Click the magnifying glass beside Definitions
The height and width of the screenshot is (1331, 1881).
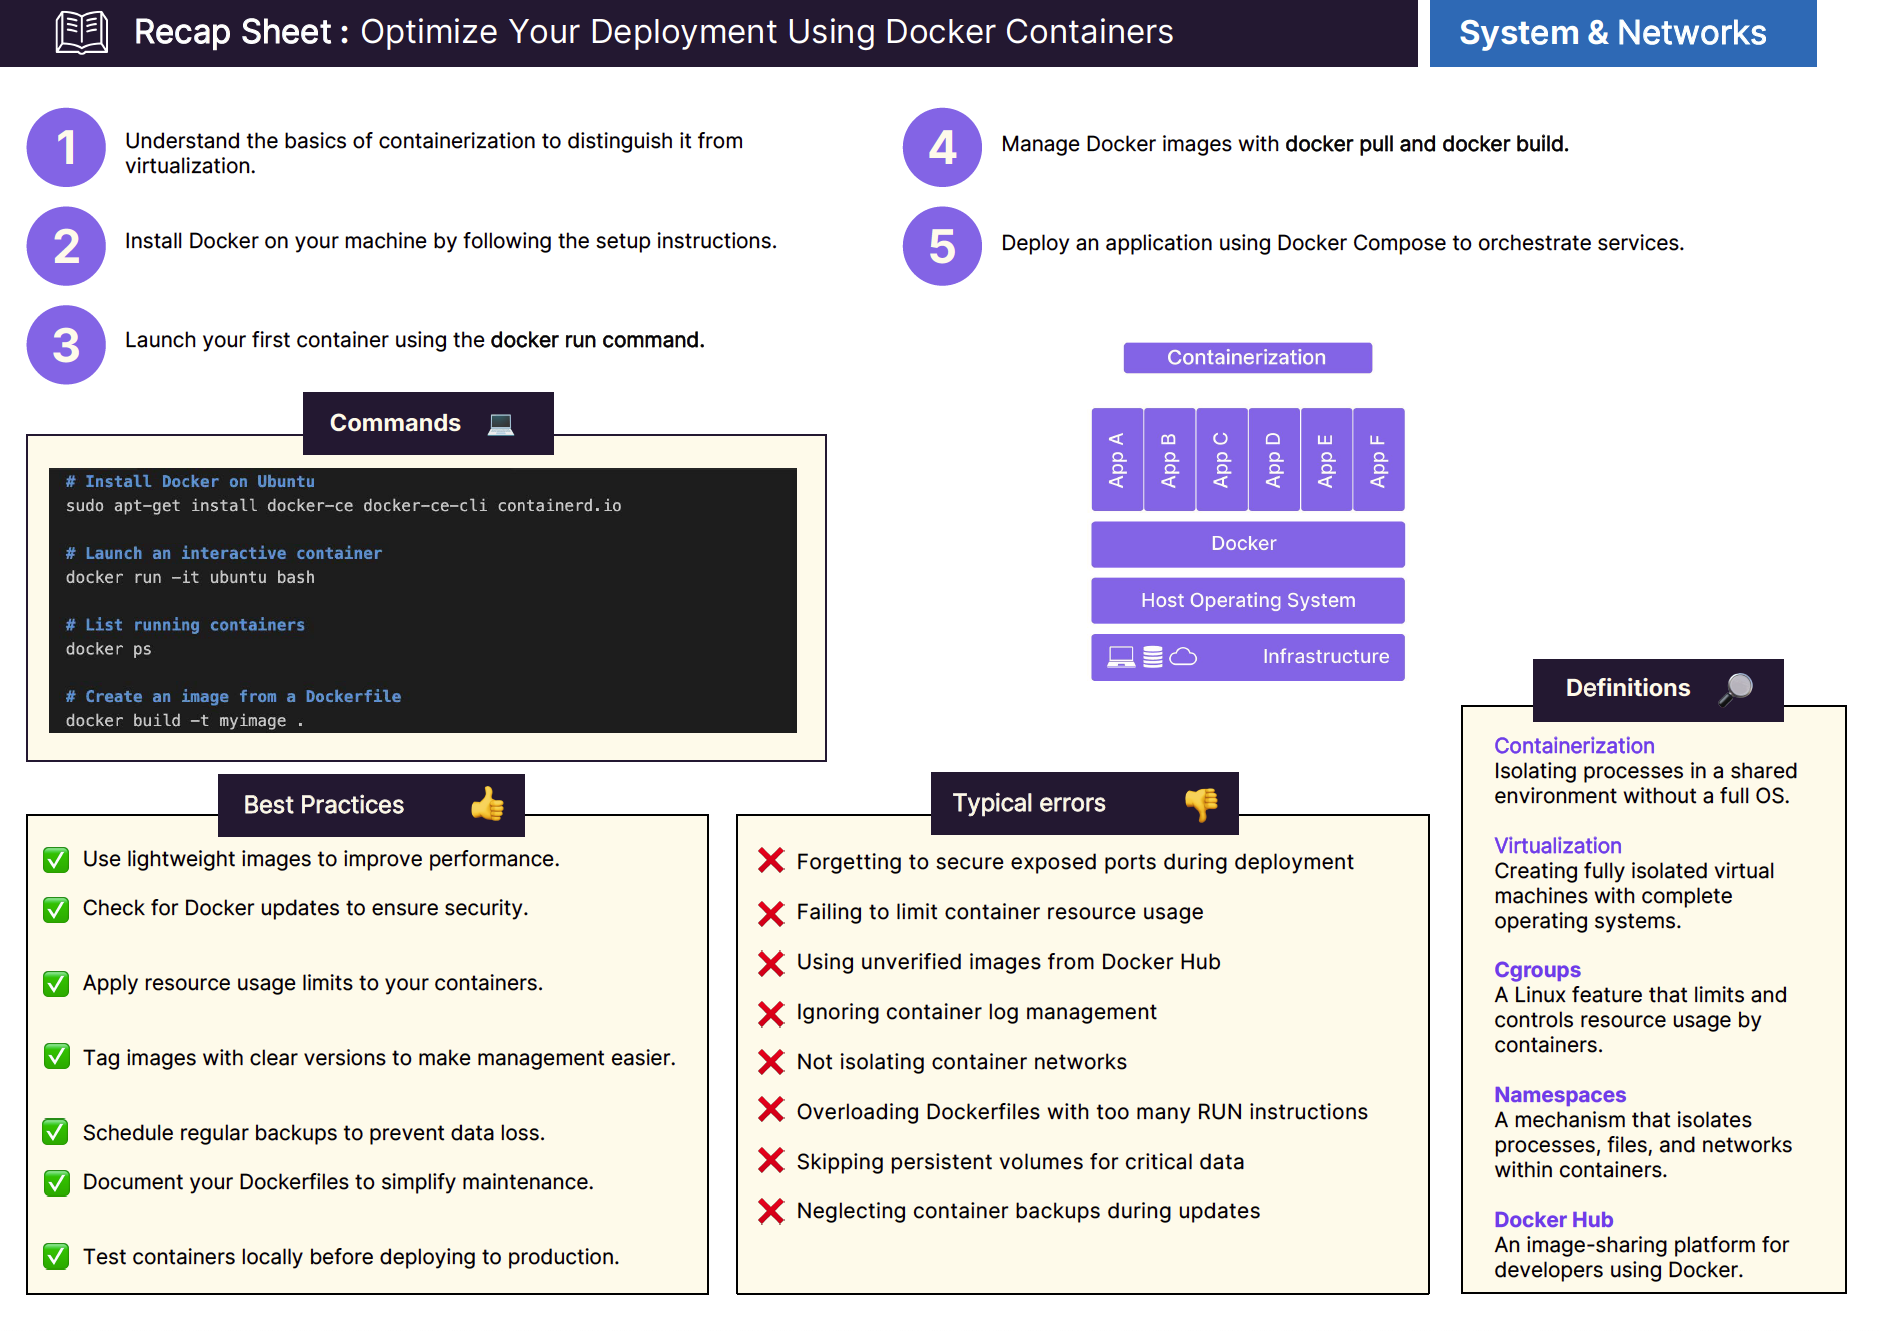point(1736,688)
